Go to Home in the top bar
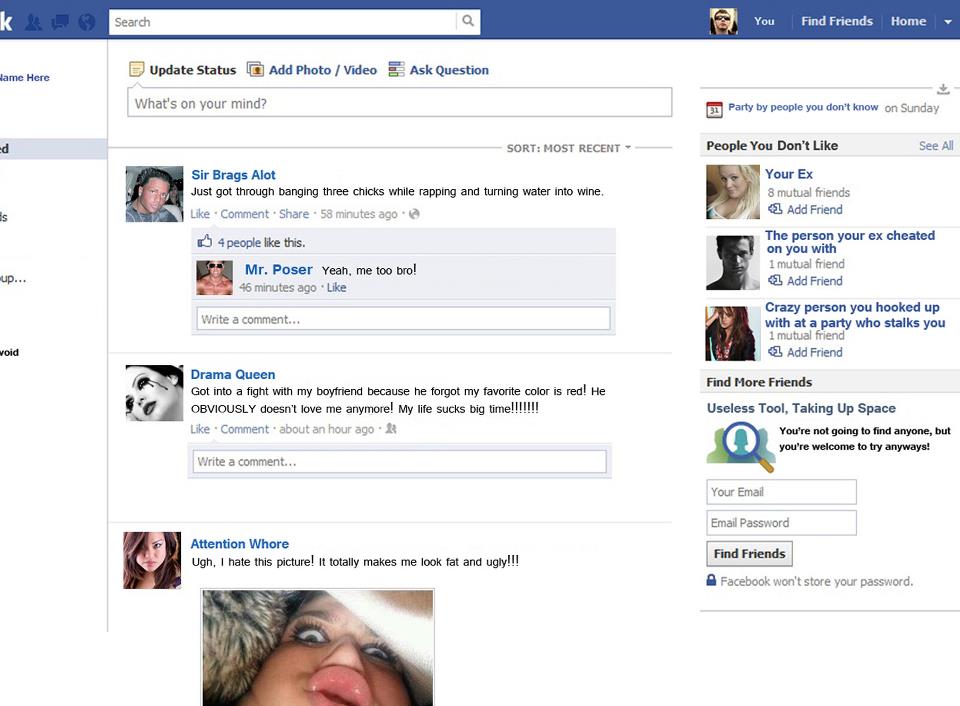Viewport: 960px width, 706px height. tap(908, 21)
